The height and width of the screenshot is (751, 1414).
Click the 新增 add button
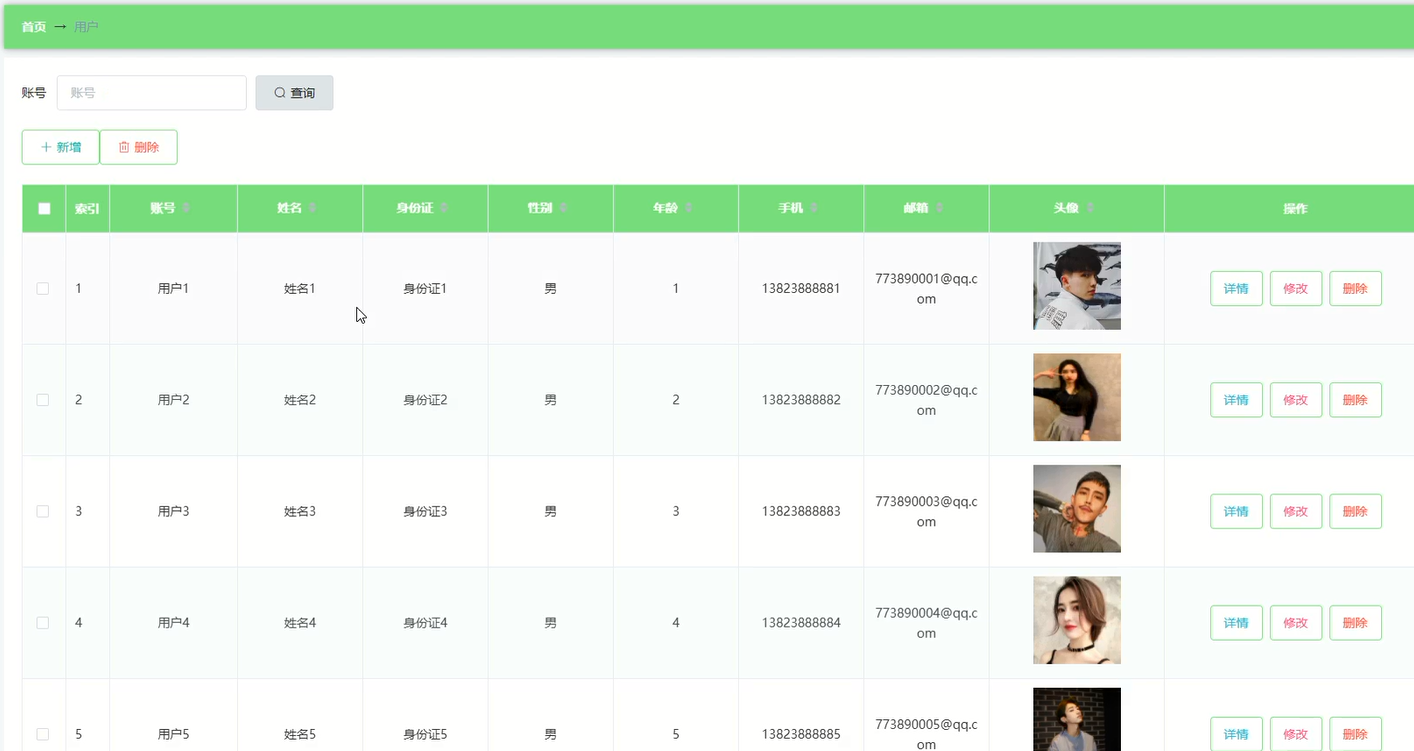coord(60,147)
